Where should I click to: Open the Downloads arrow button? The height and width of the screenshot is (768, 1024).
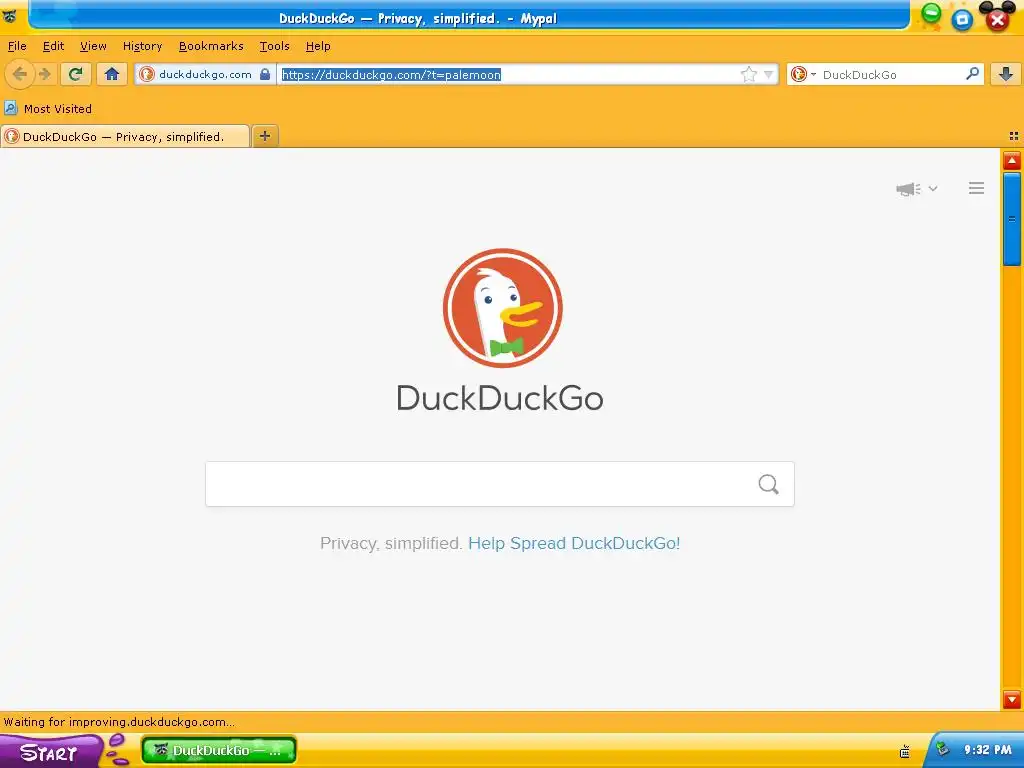click(x=1006, y=74)
